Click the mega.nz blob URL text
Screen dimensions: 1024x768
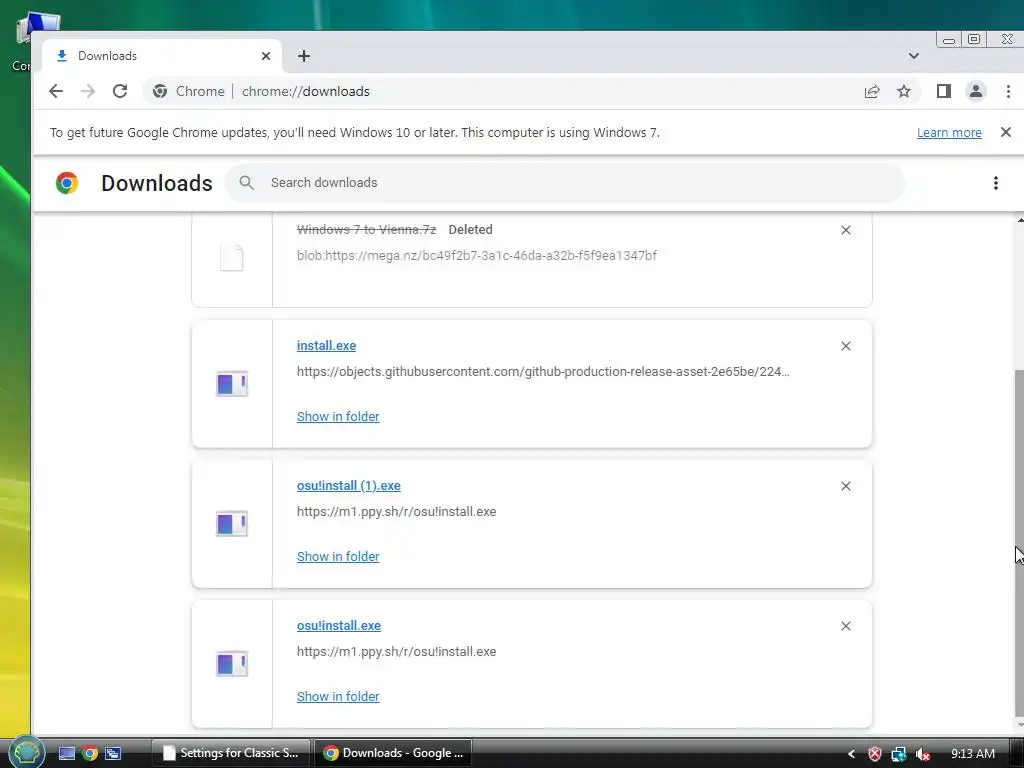point(477,255)
